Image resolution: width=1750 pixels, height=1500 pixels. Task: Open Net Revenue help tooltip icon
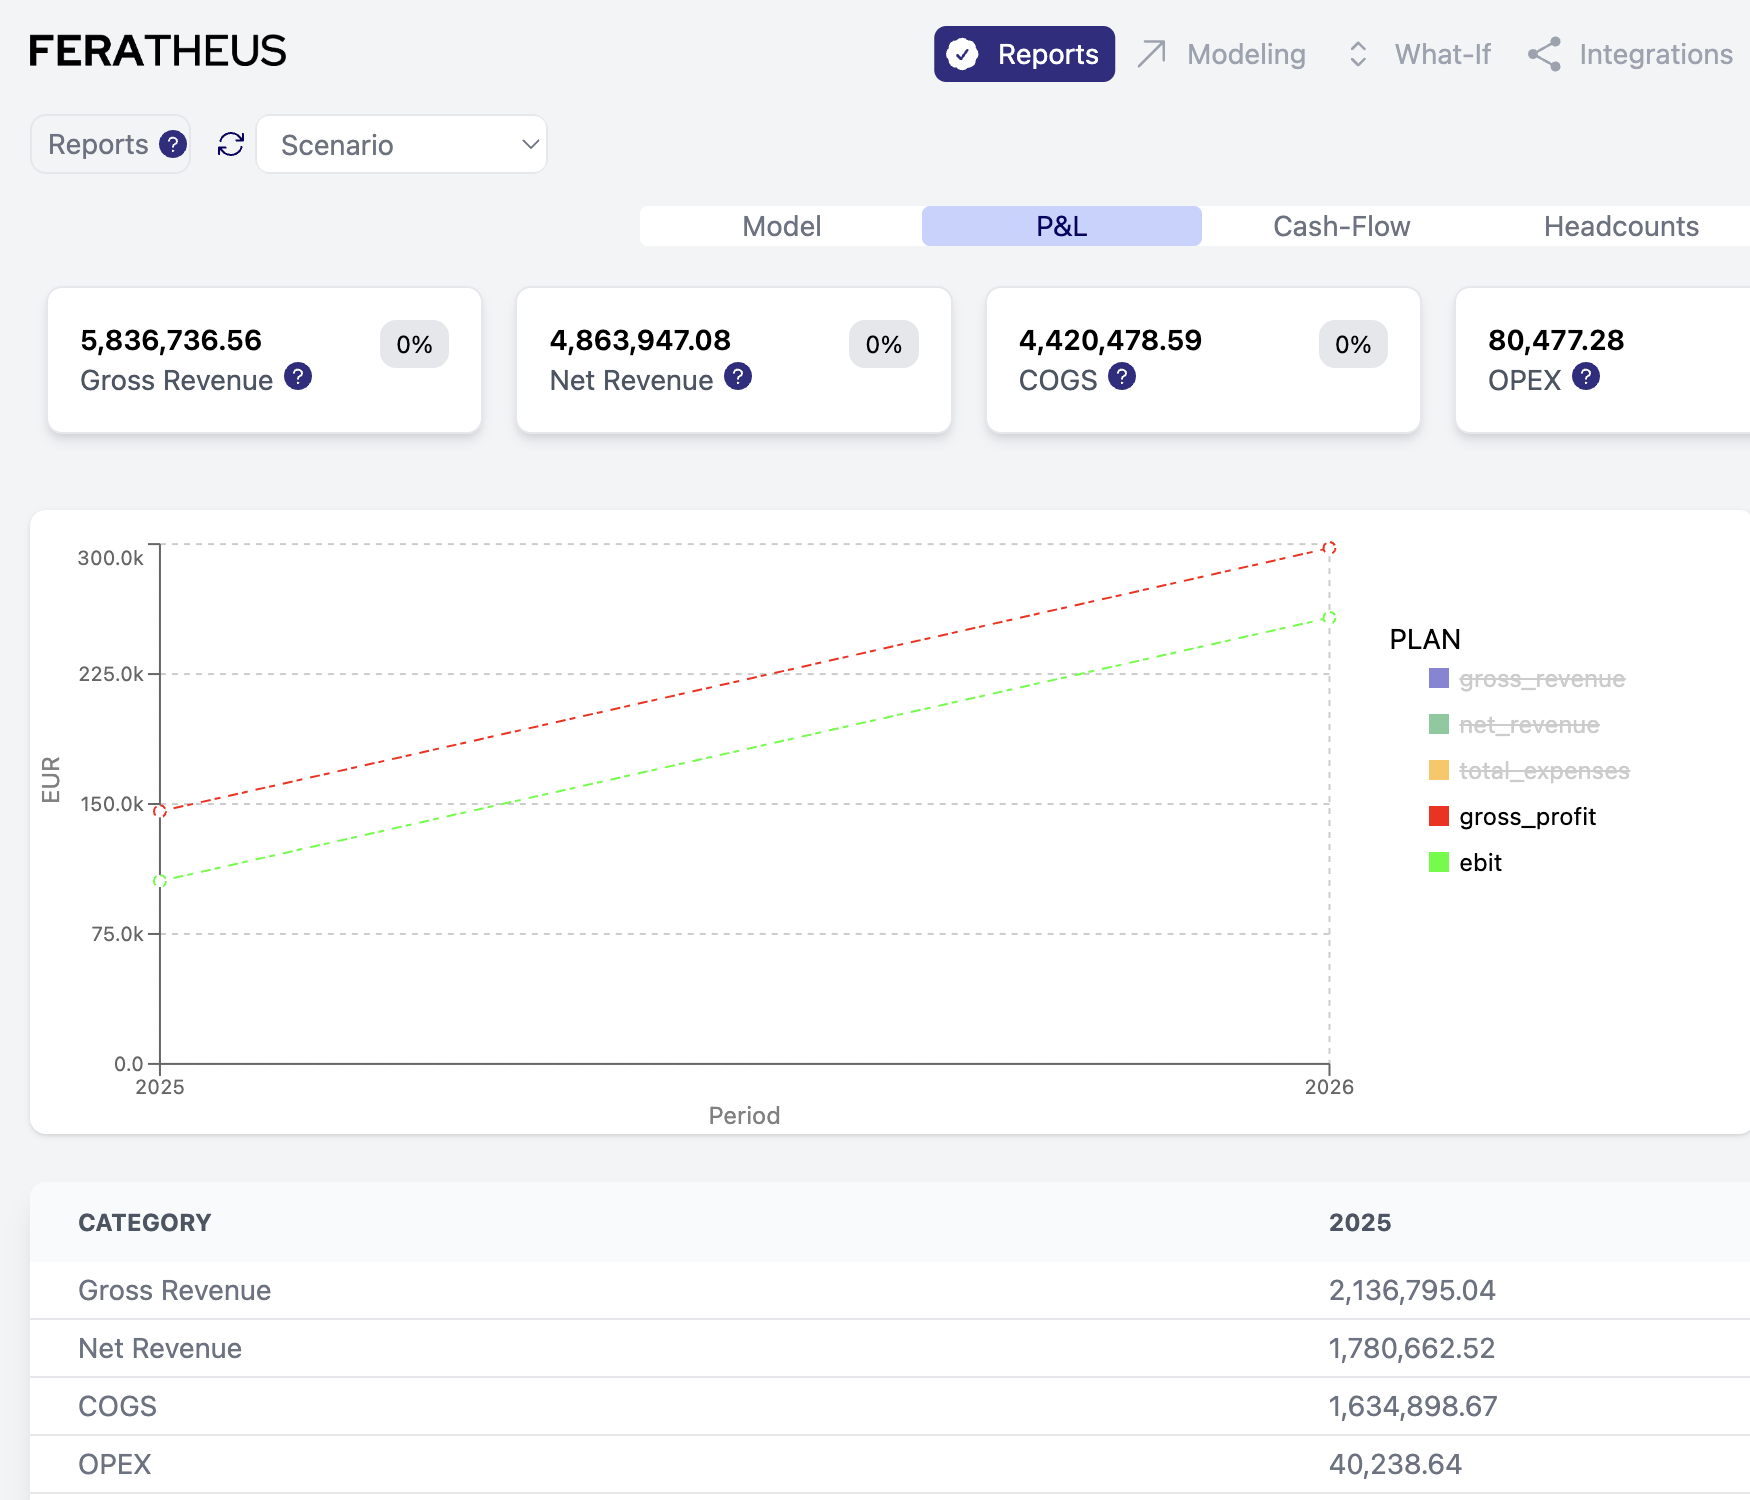738,376
